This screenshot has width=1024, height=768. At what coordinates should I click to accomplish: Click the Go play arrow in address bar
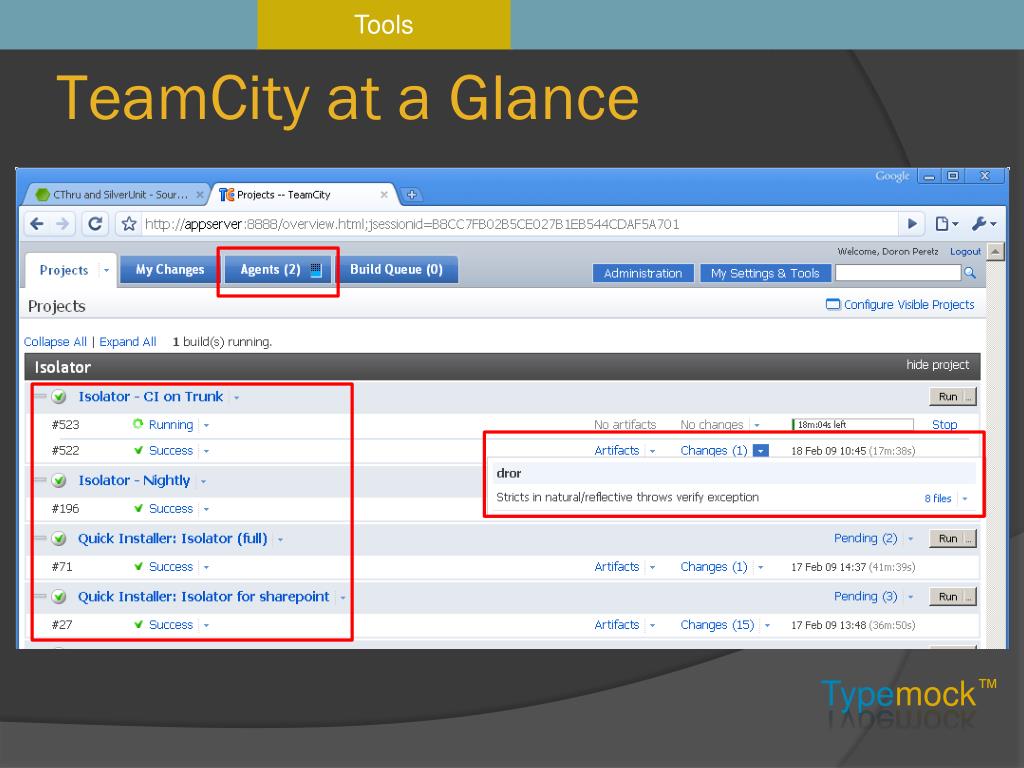912,224
